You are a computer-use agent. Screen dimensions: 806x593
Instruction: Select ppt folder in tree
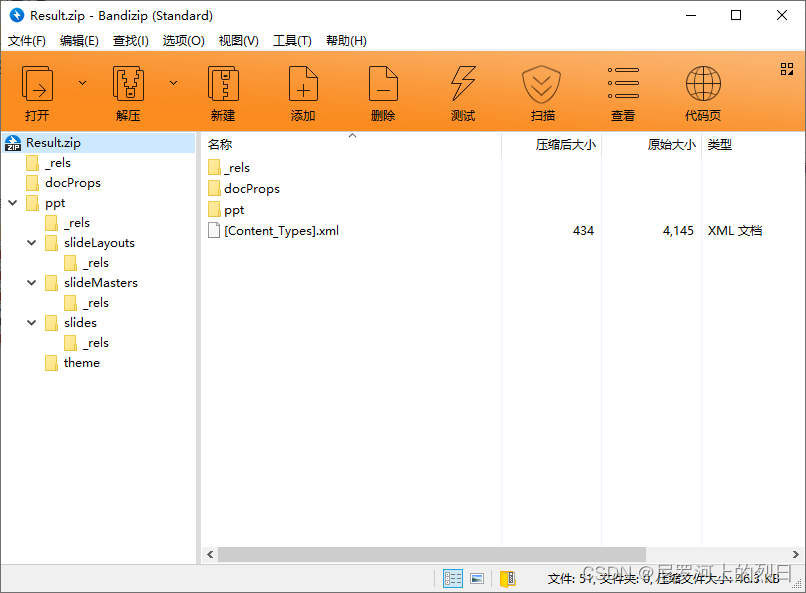tap(46, 203)
